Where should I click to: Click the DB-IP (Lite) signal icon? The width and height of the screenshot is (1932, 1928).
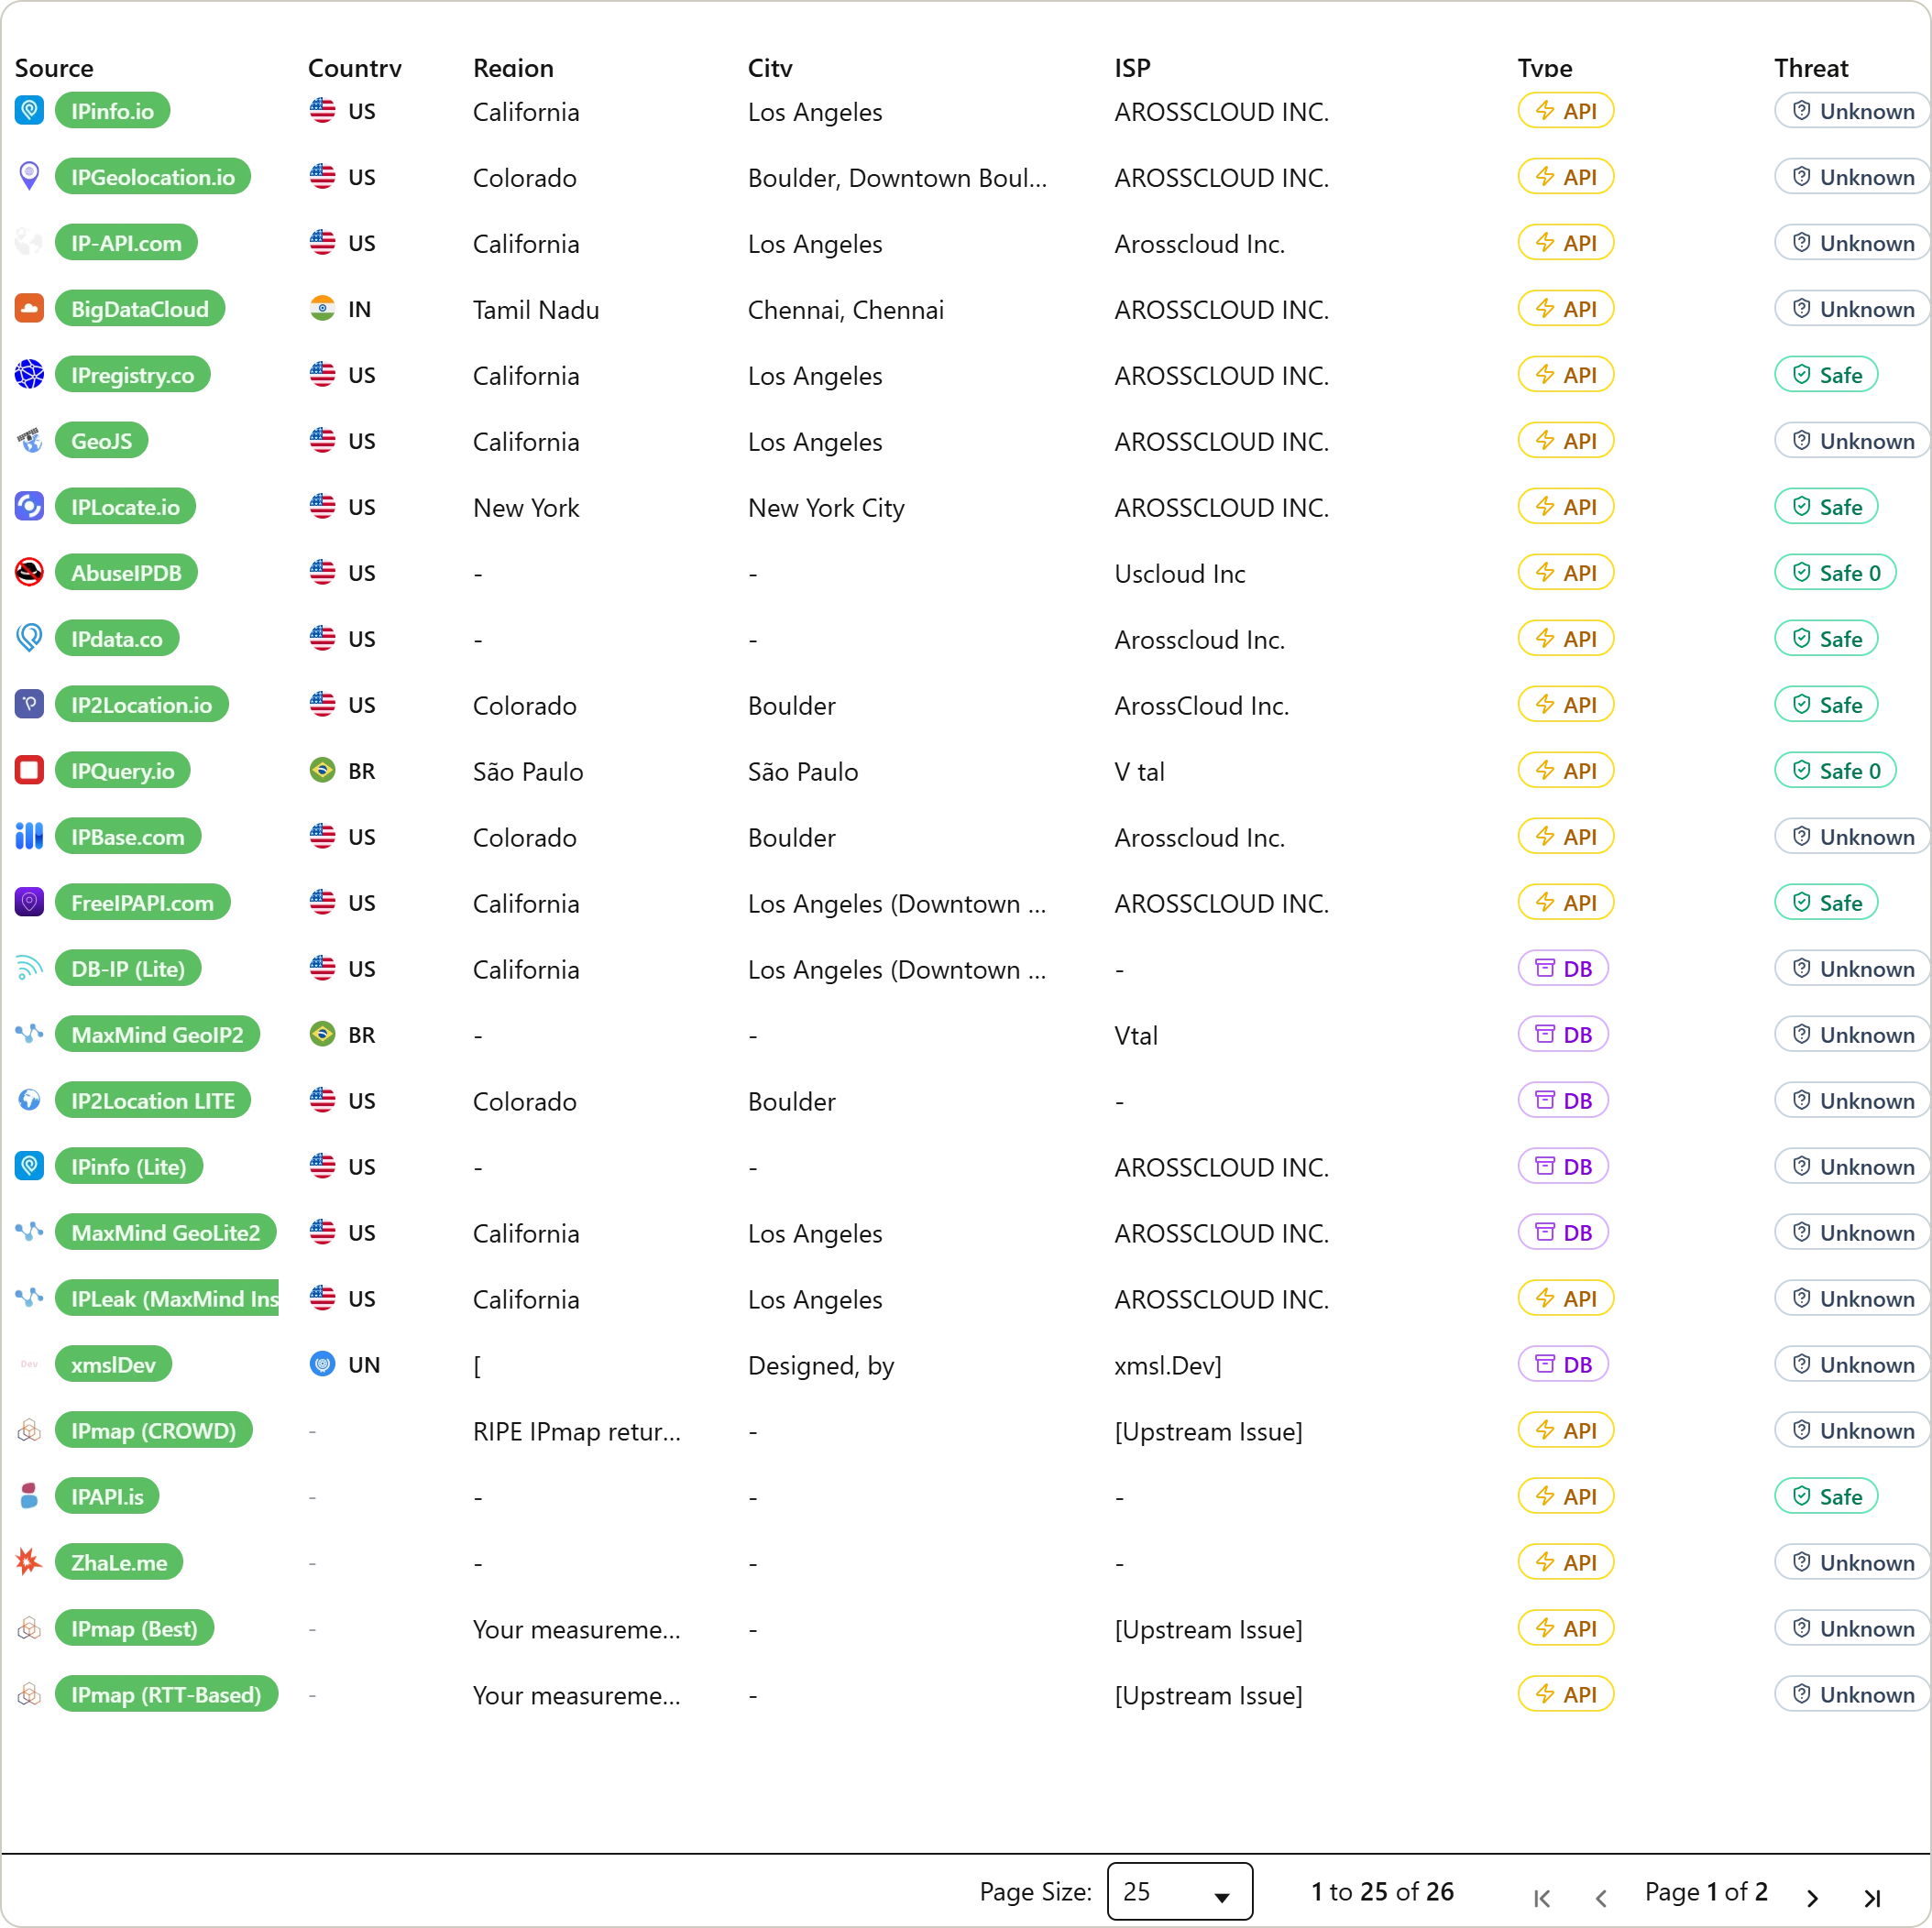click(x=29, y=969)
